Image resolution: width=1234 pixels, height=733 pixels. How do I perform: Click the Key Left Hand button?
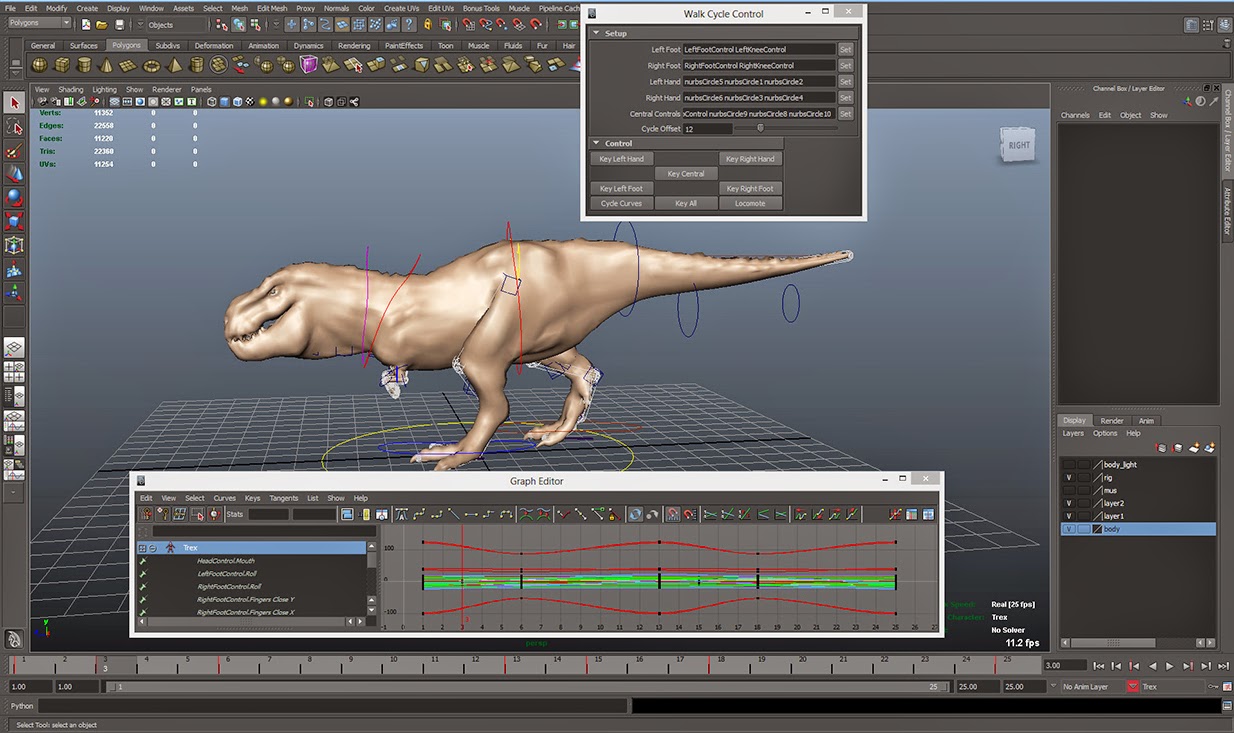pos(621,158)
